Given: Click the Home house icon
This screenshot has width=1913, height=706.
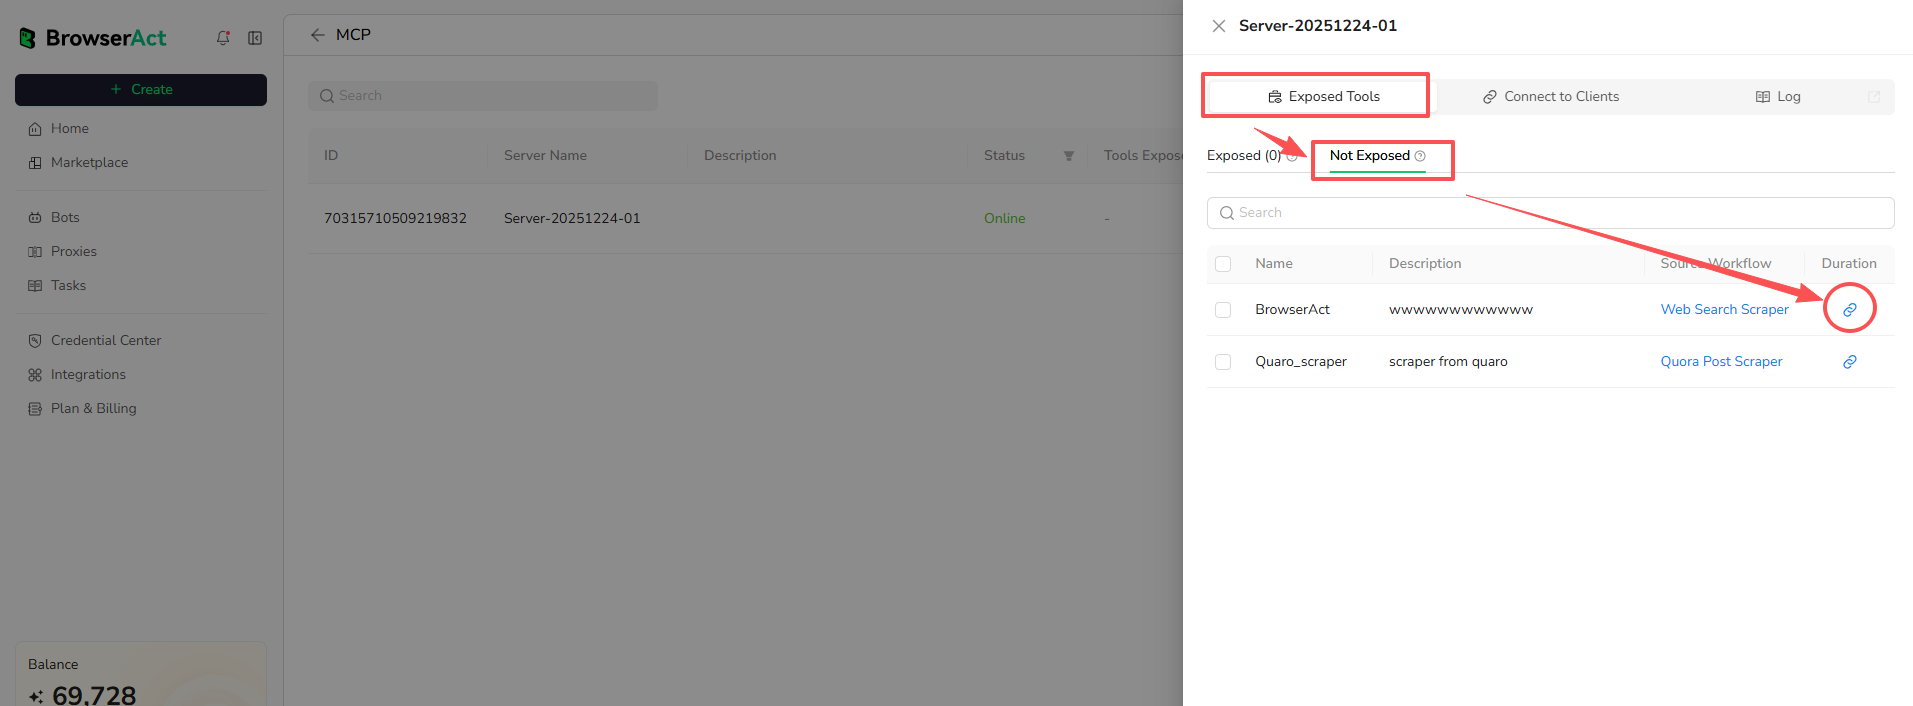Looking at the screenshot, I should click(35, 129).
